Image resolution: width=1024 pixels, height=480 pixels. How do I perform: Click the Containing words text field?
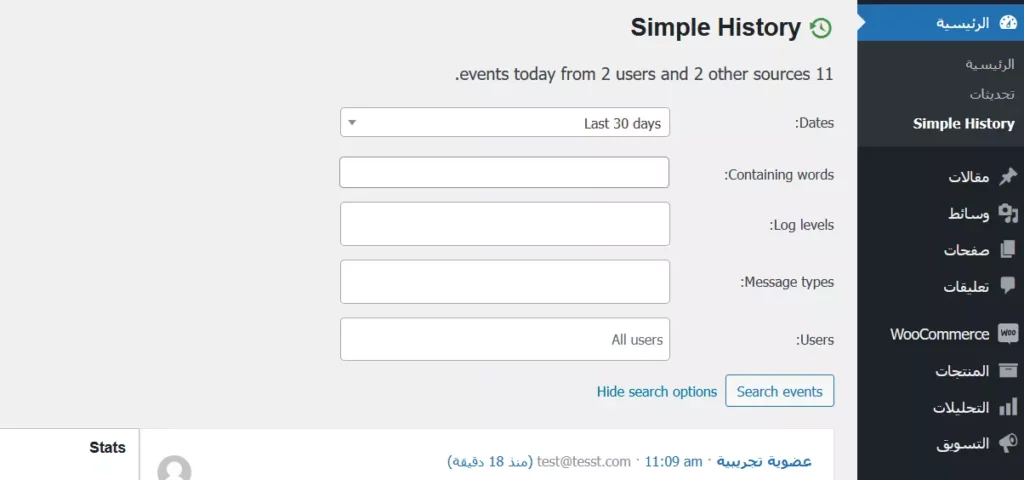pyautogui.click(x=504, y=172)
